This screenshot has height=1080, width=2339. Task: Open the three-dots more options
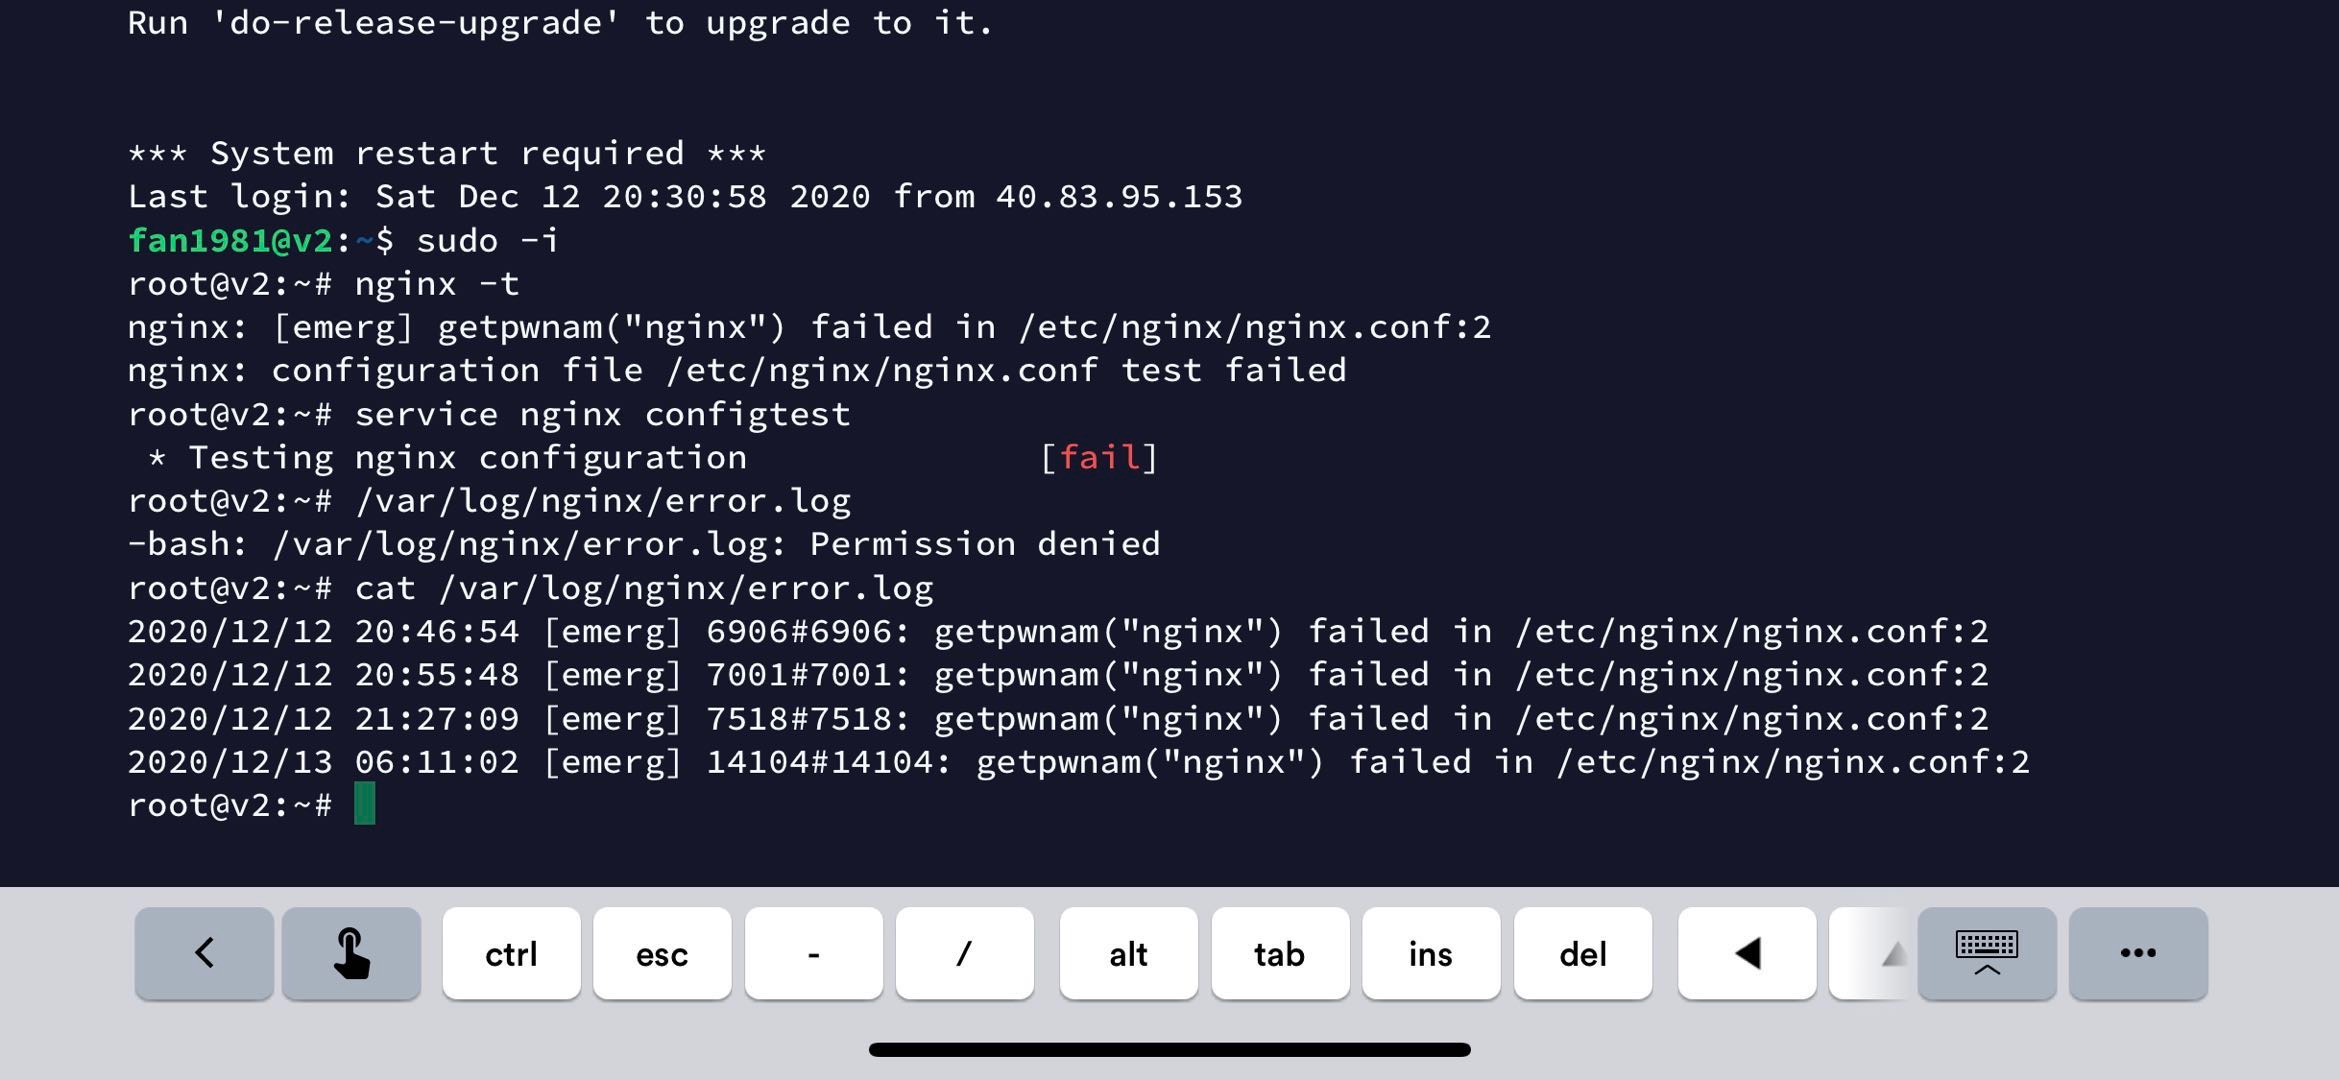(x=2138, y=953)
